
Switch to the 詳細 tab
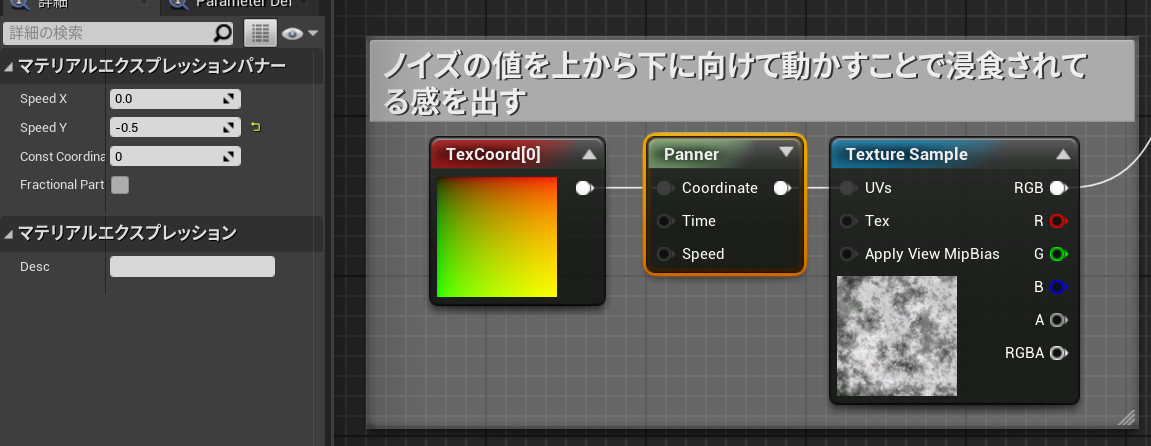click(78, 4)
